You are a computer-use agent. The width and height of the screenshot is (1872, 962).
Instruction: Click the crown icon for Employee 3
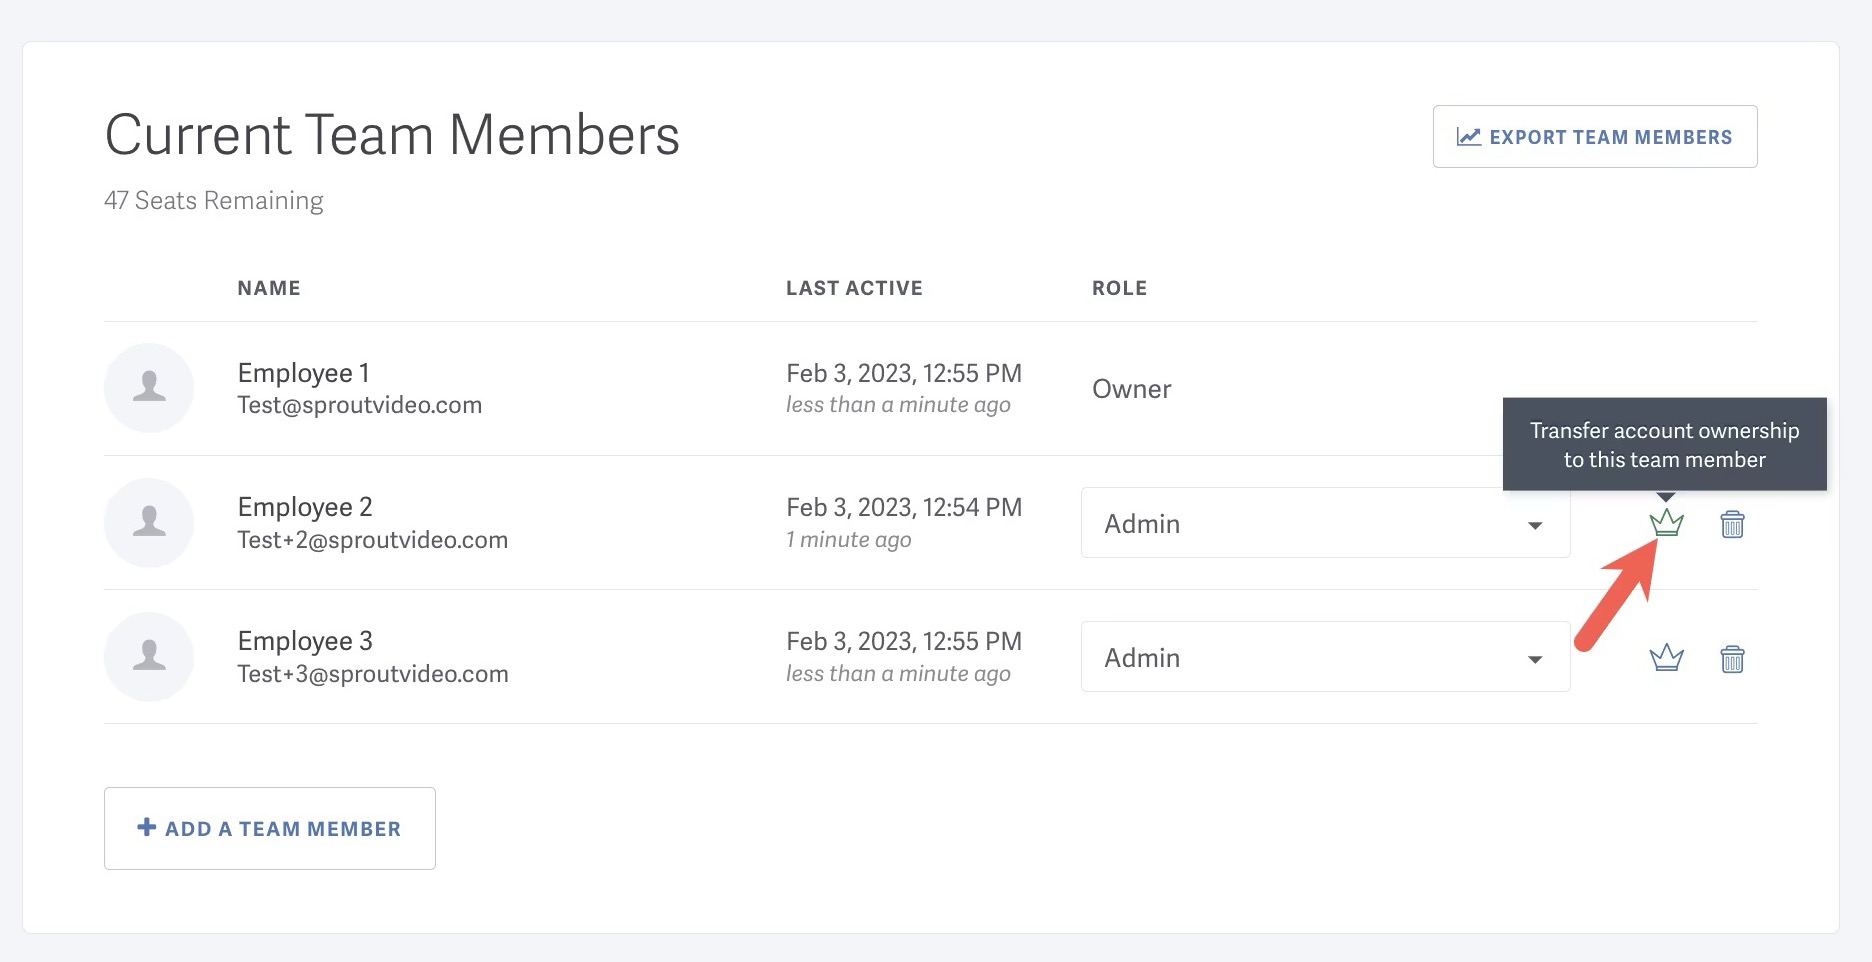[x=1666, y=657]
